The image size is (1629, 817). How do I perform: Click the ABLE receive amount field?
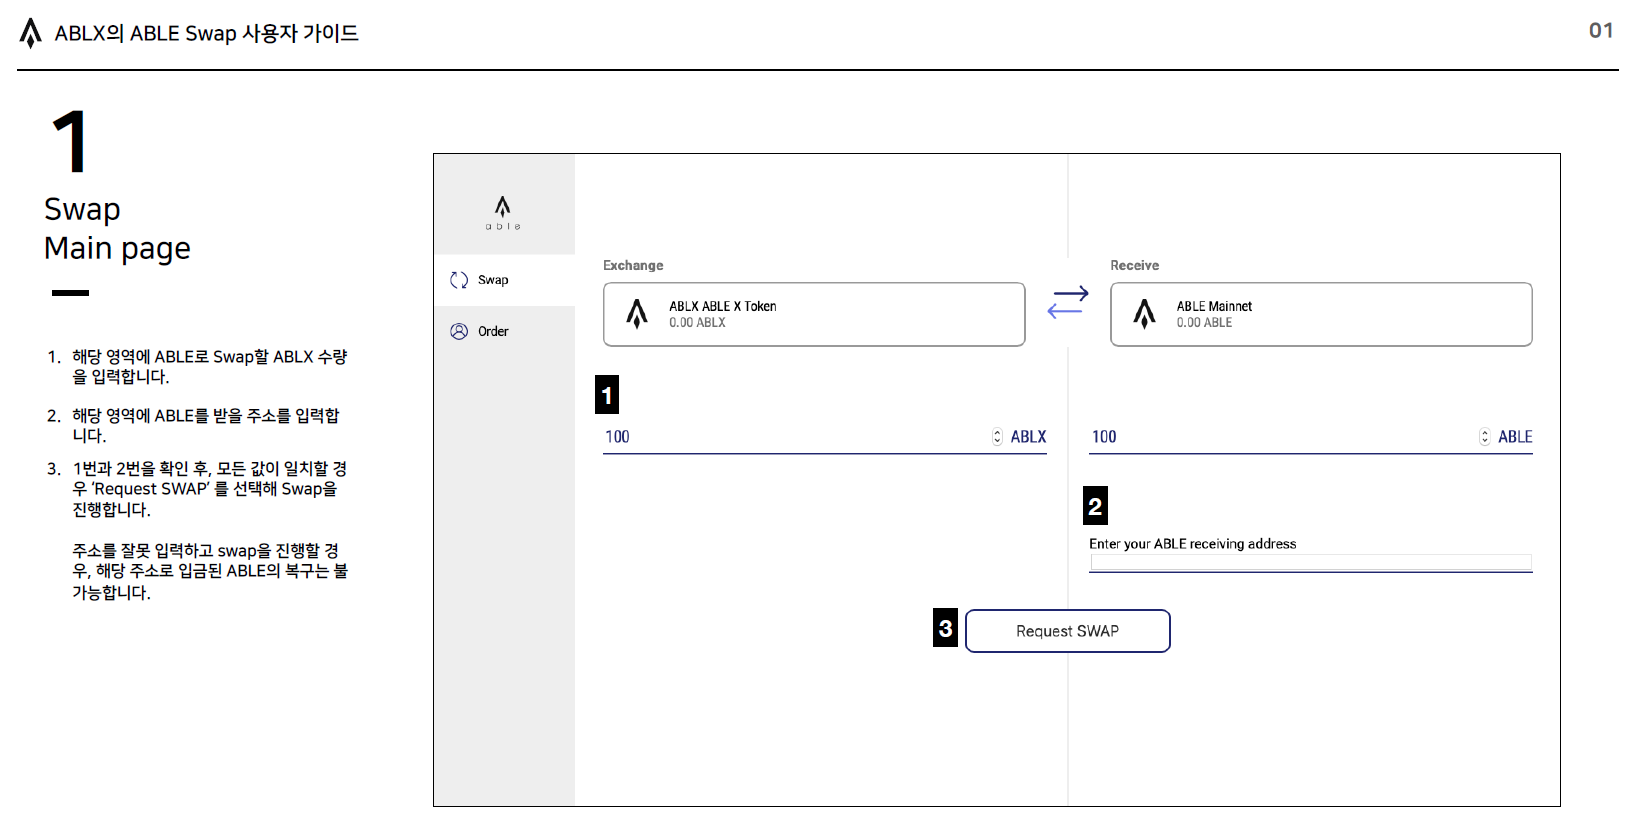pos(1280,437)
